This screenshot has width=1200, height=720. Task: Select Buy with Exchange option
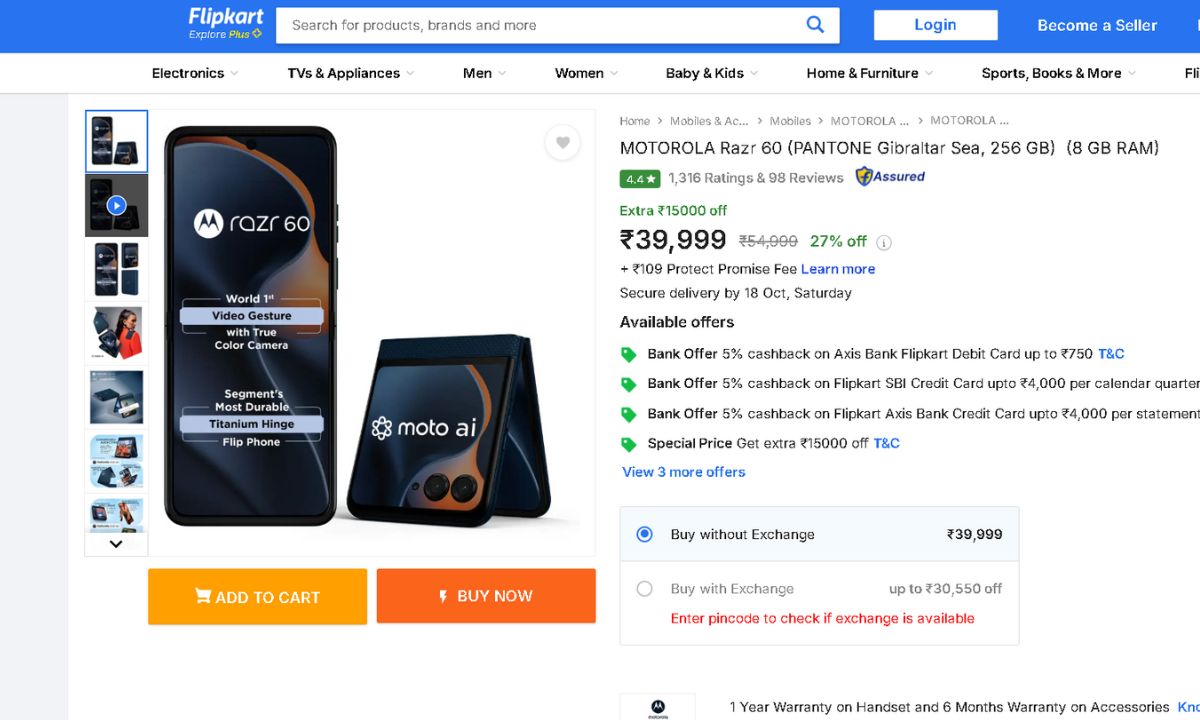645,589
